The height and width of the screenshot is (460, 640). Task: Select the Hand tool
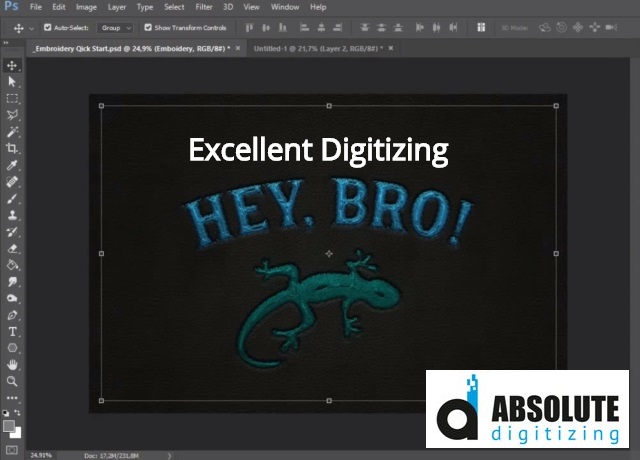12,364
